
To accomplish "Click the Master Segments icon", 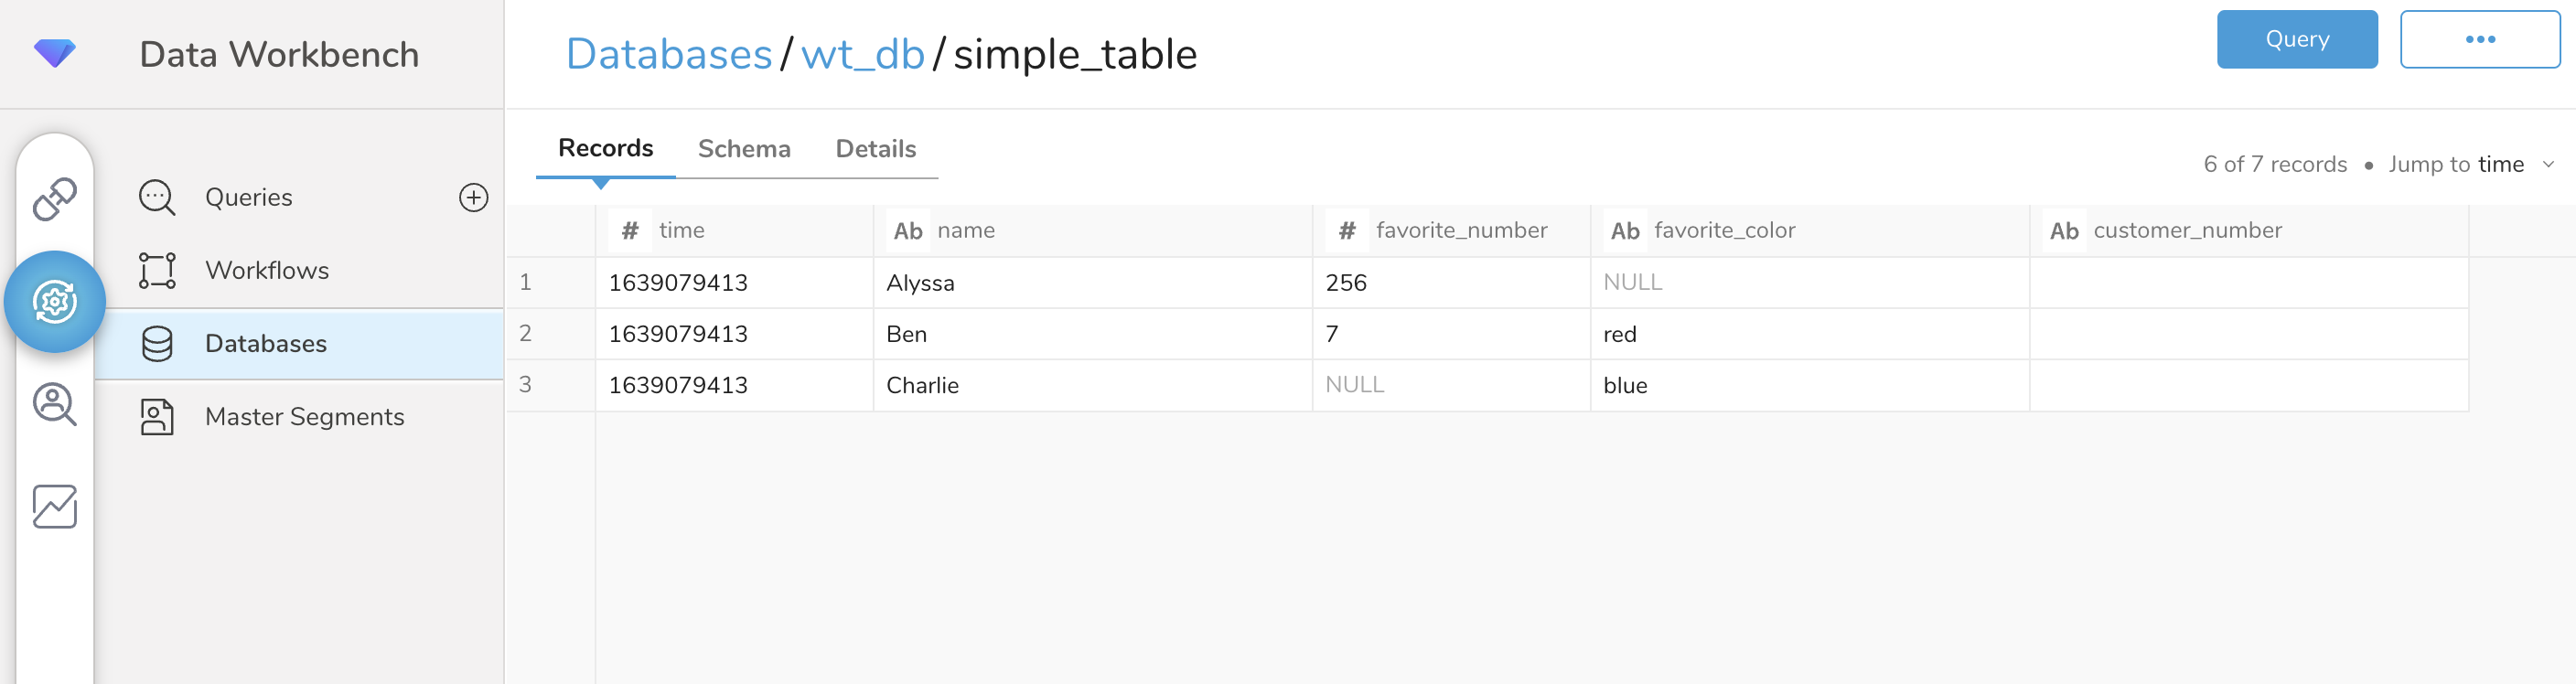I will (157, 416).
